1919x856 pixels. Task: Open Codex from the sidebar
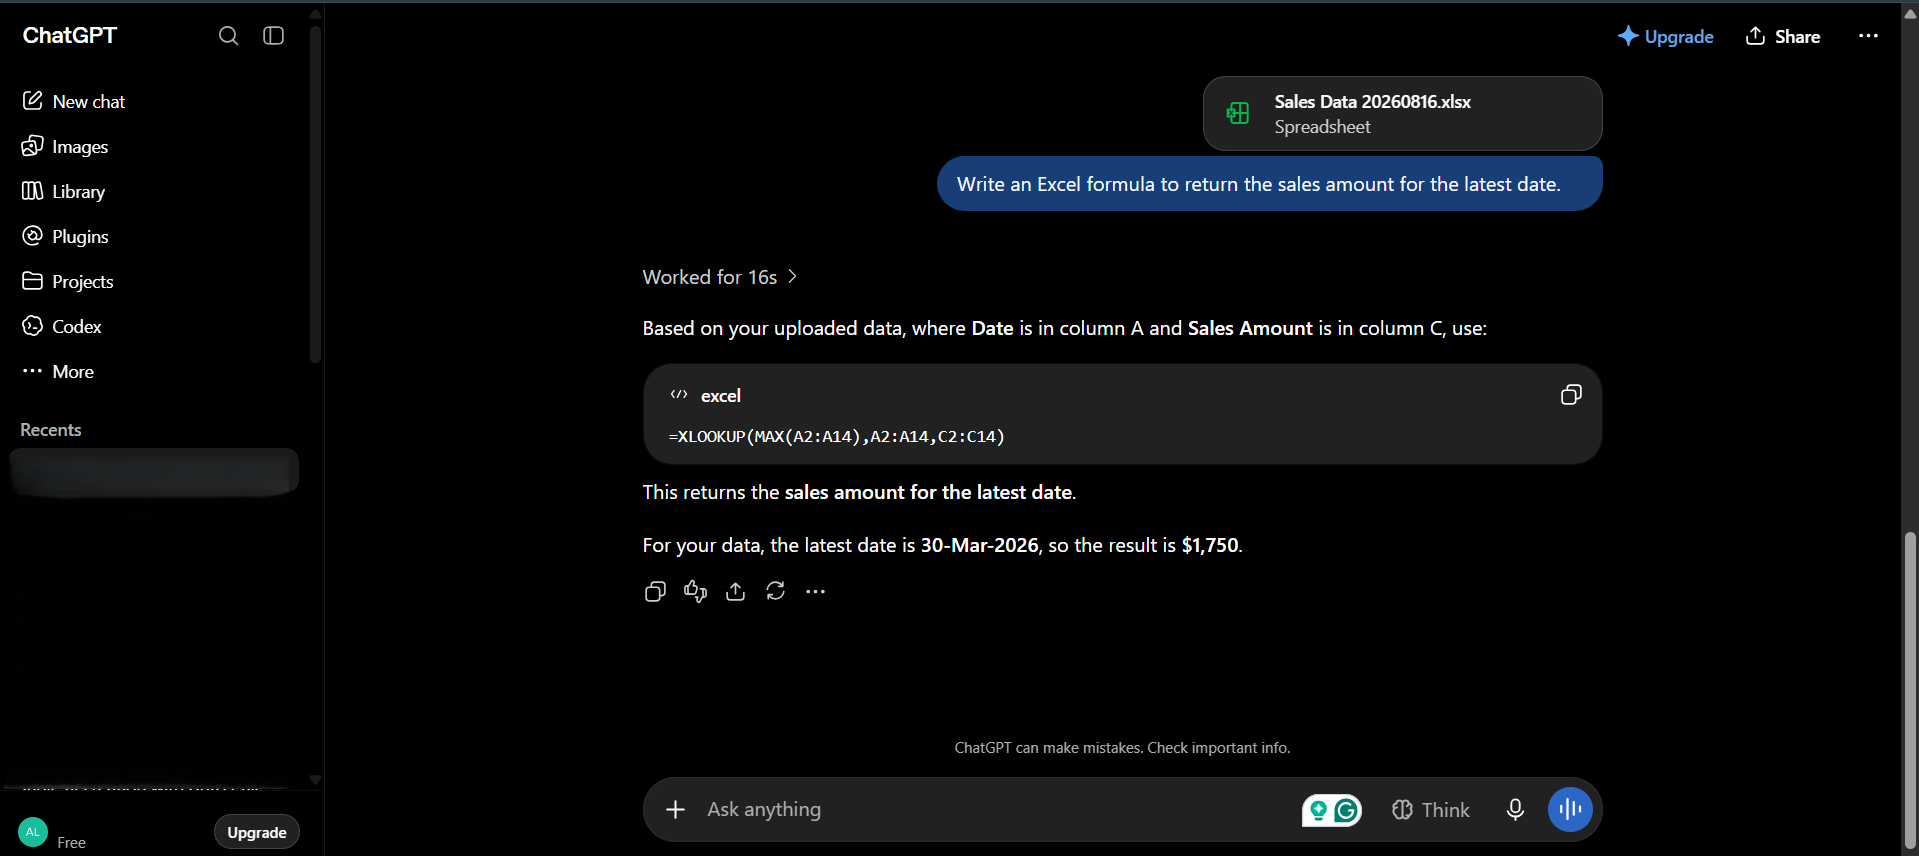coord(62,326)
